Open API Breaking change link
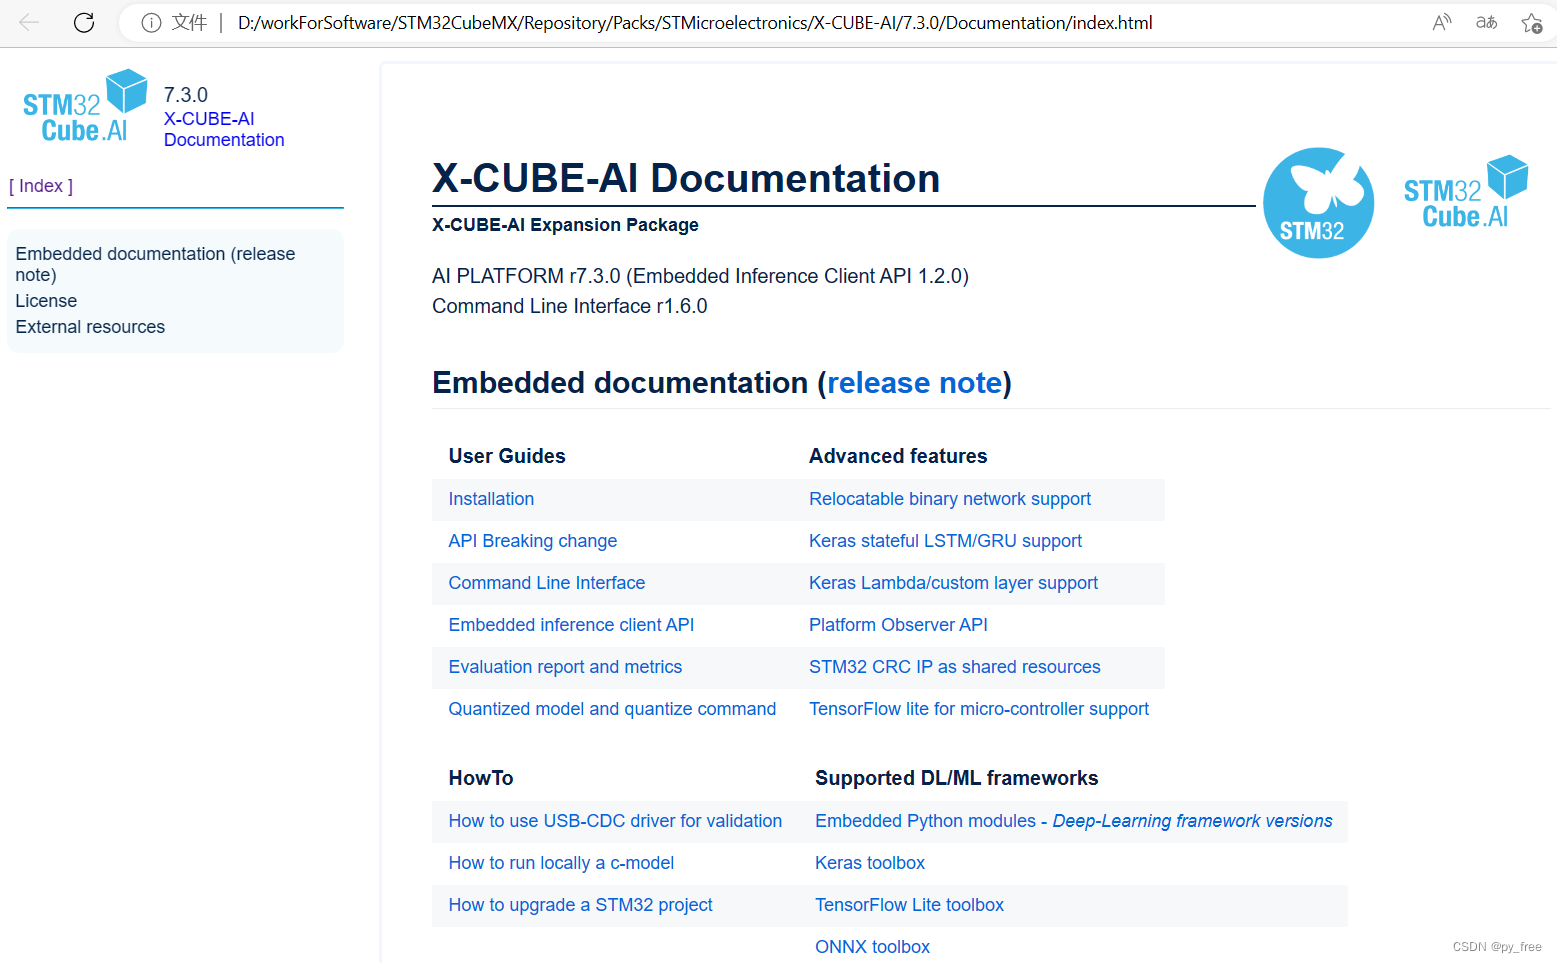Screen dimensions: 1557x963 533,541
